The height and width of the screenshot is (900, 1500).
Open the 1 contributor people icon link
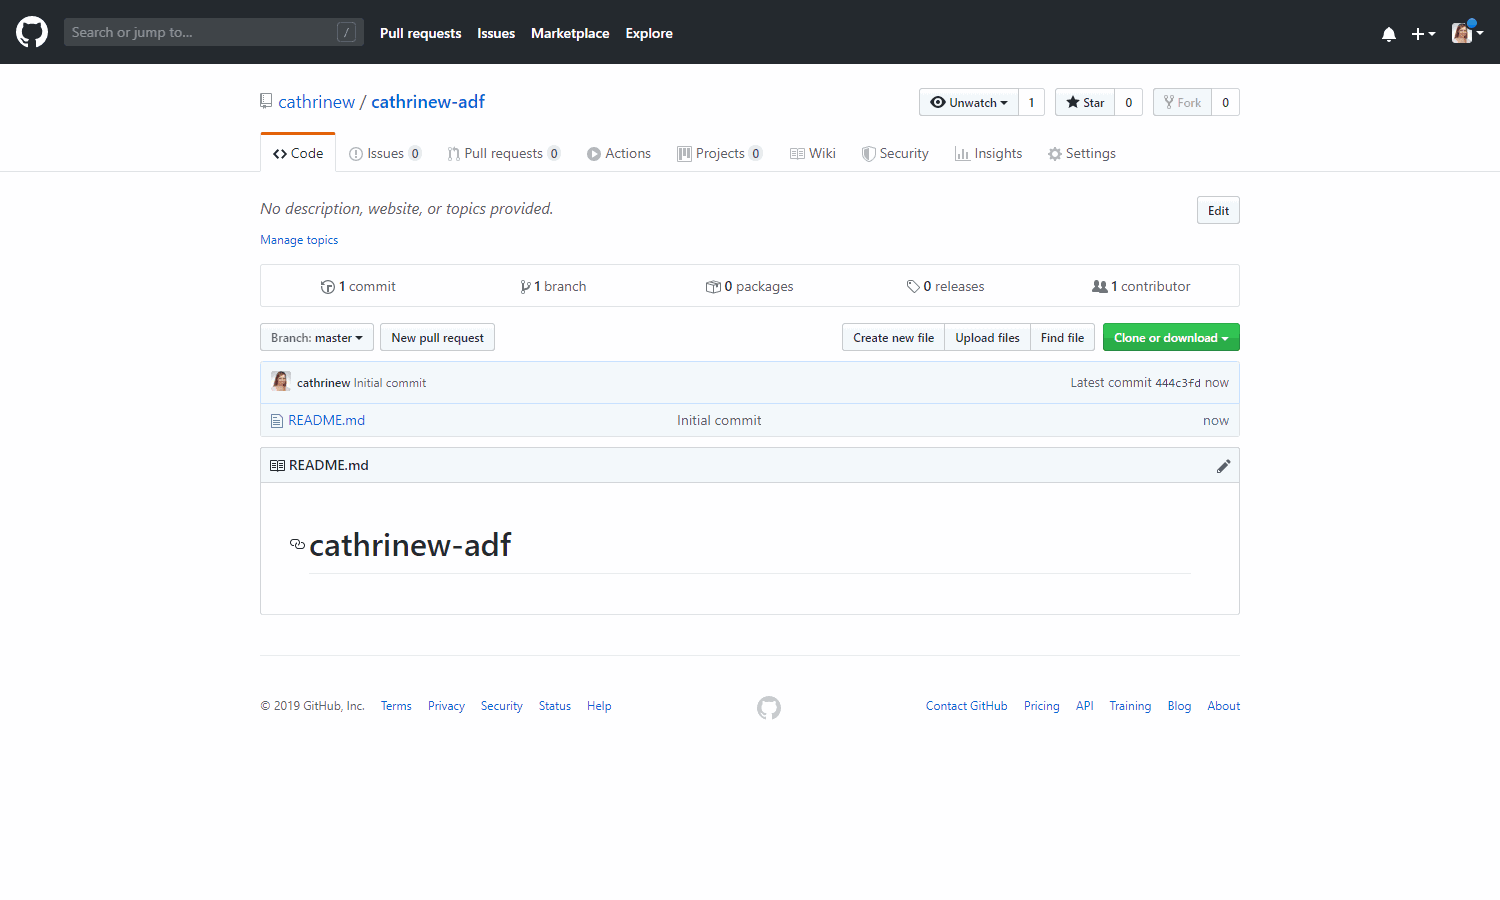tap(1100, 287)
